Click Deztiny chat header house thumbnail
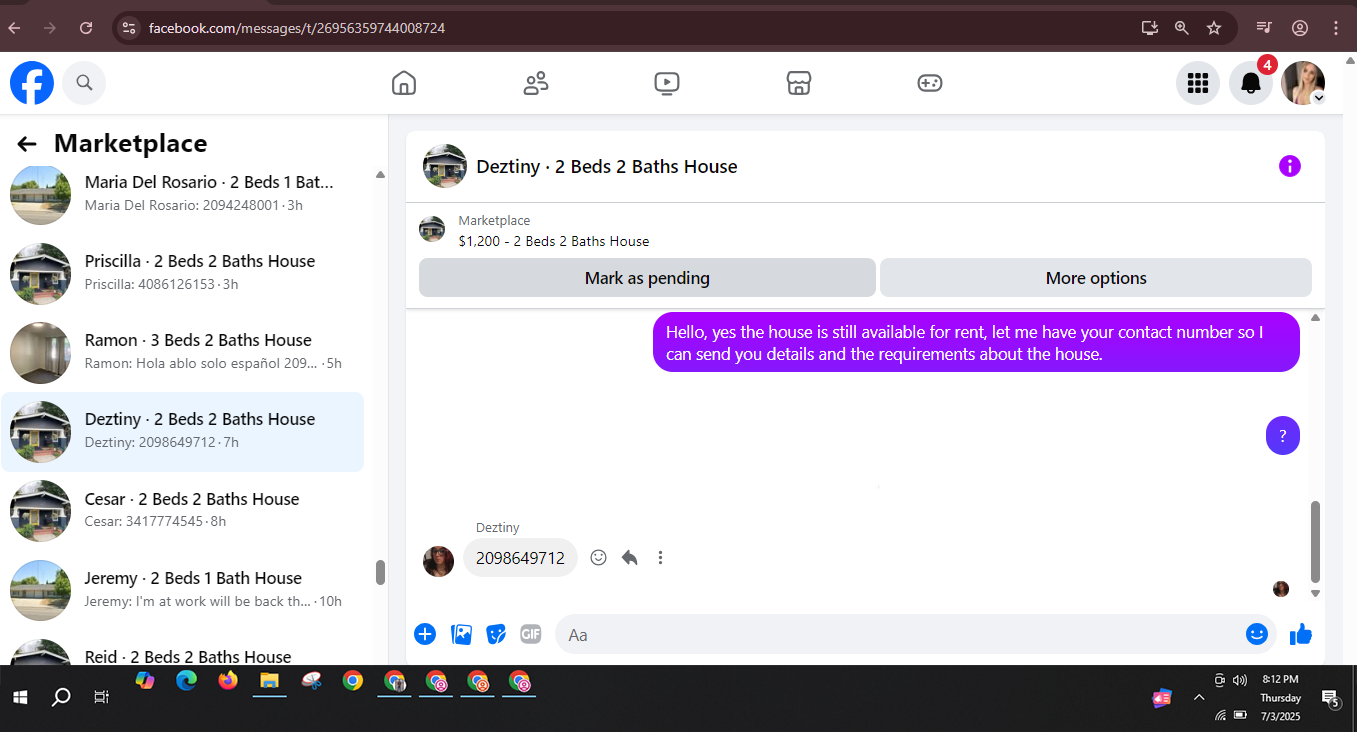The image size is (1357, 732). (x=445, y=166)
